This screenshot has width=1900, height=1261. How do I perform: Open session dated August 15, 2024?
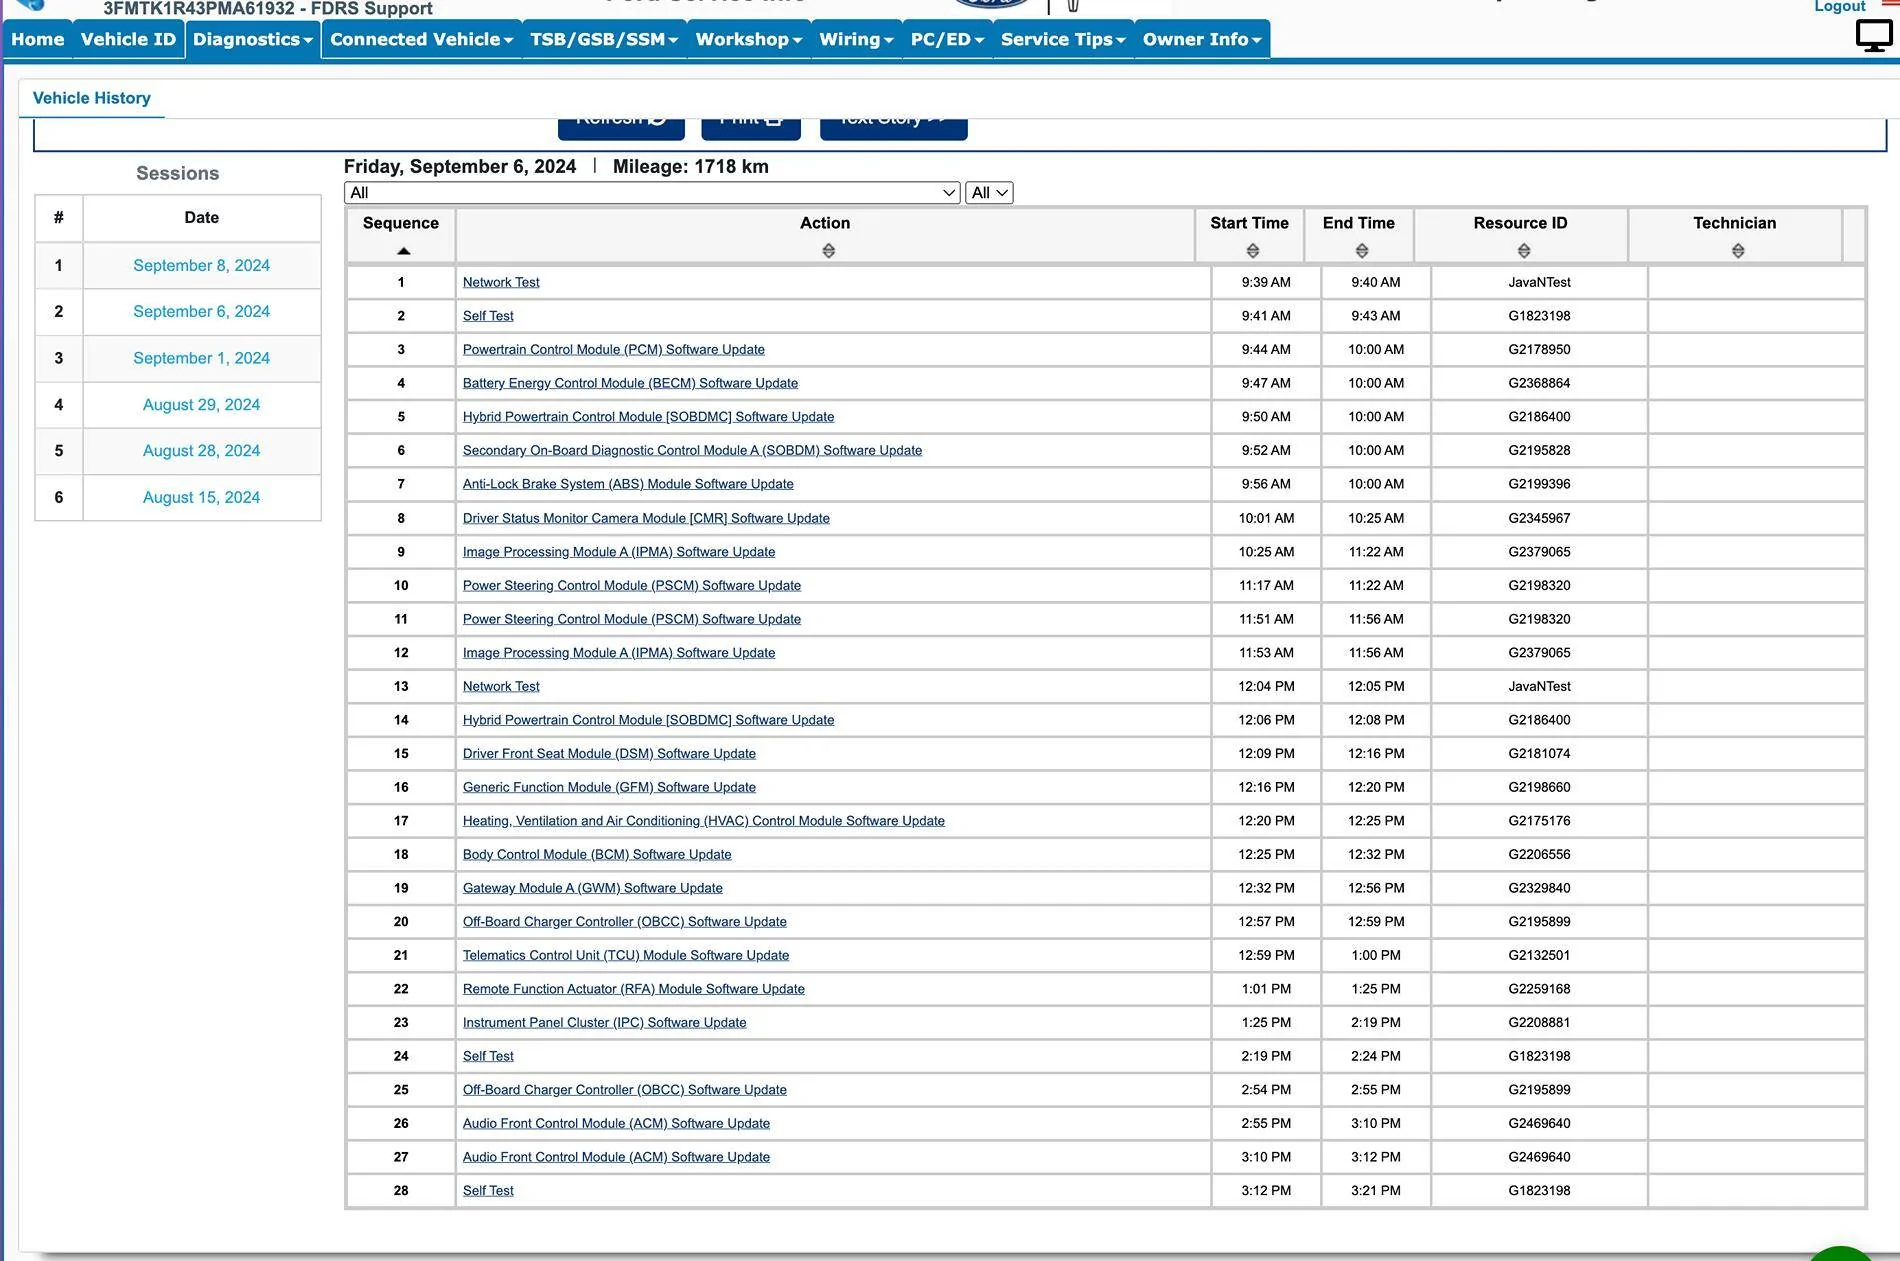click(201, 497)
